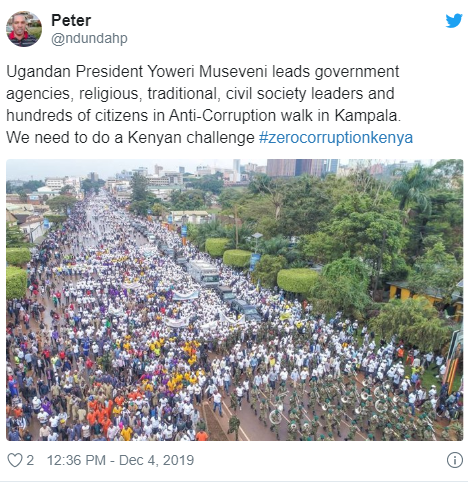Screen dimensions: 468x490
Task: Click the city skyline in the photo
Action: [x=233, y=172]
